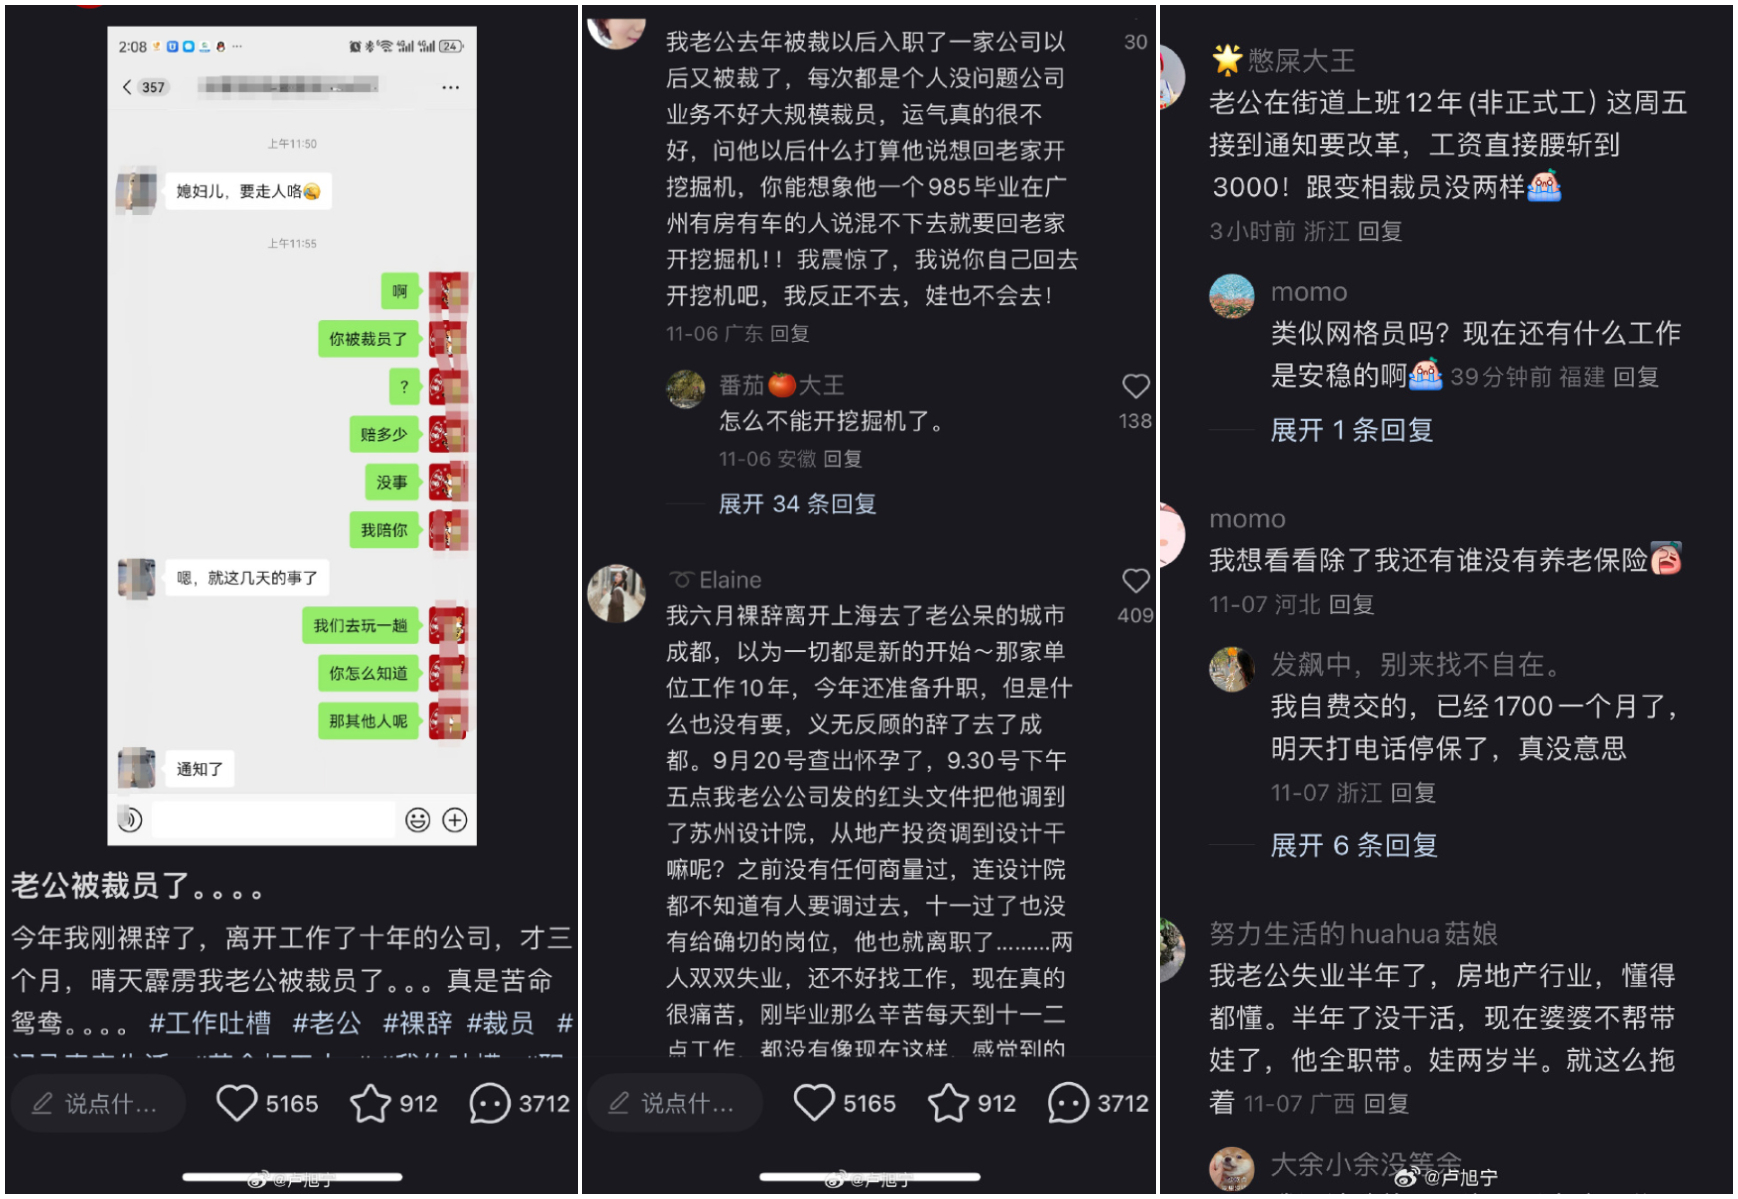
Task: Open the three-dot chat menu
Action: tap(451, 87)
